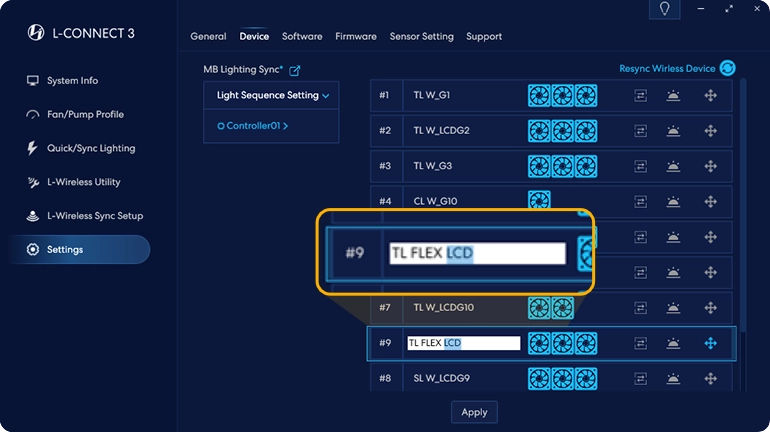
Task: Click four-arrow move icon in TL W_G3 row
Action: [x=711, y=166]
